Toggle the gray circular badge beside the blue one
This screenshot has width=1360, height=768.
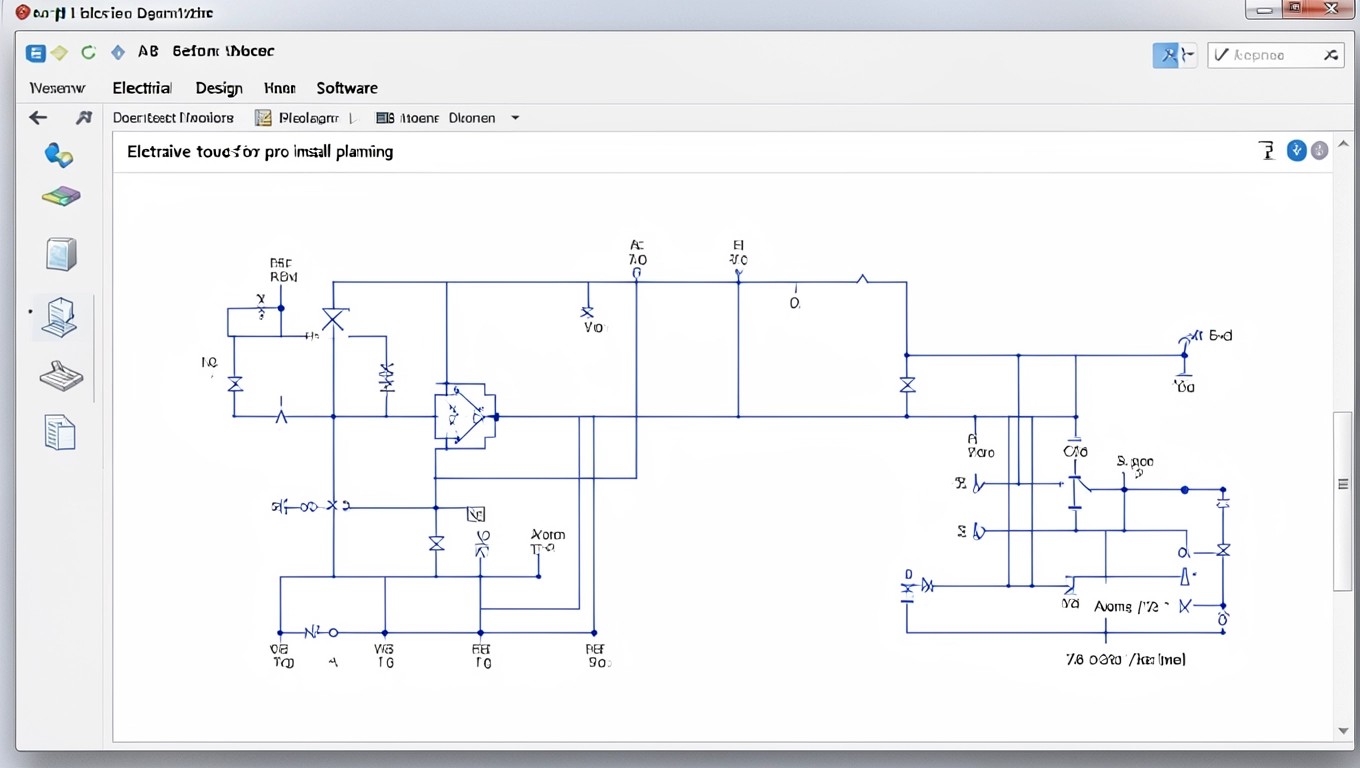tap(1319, 150)
